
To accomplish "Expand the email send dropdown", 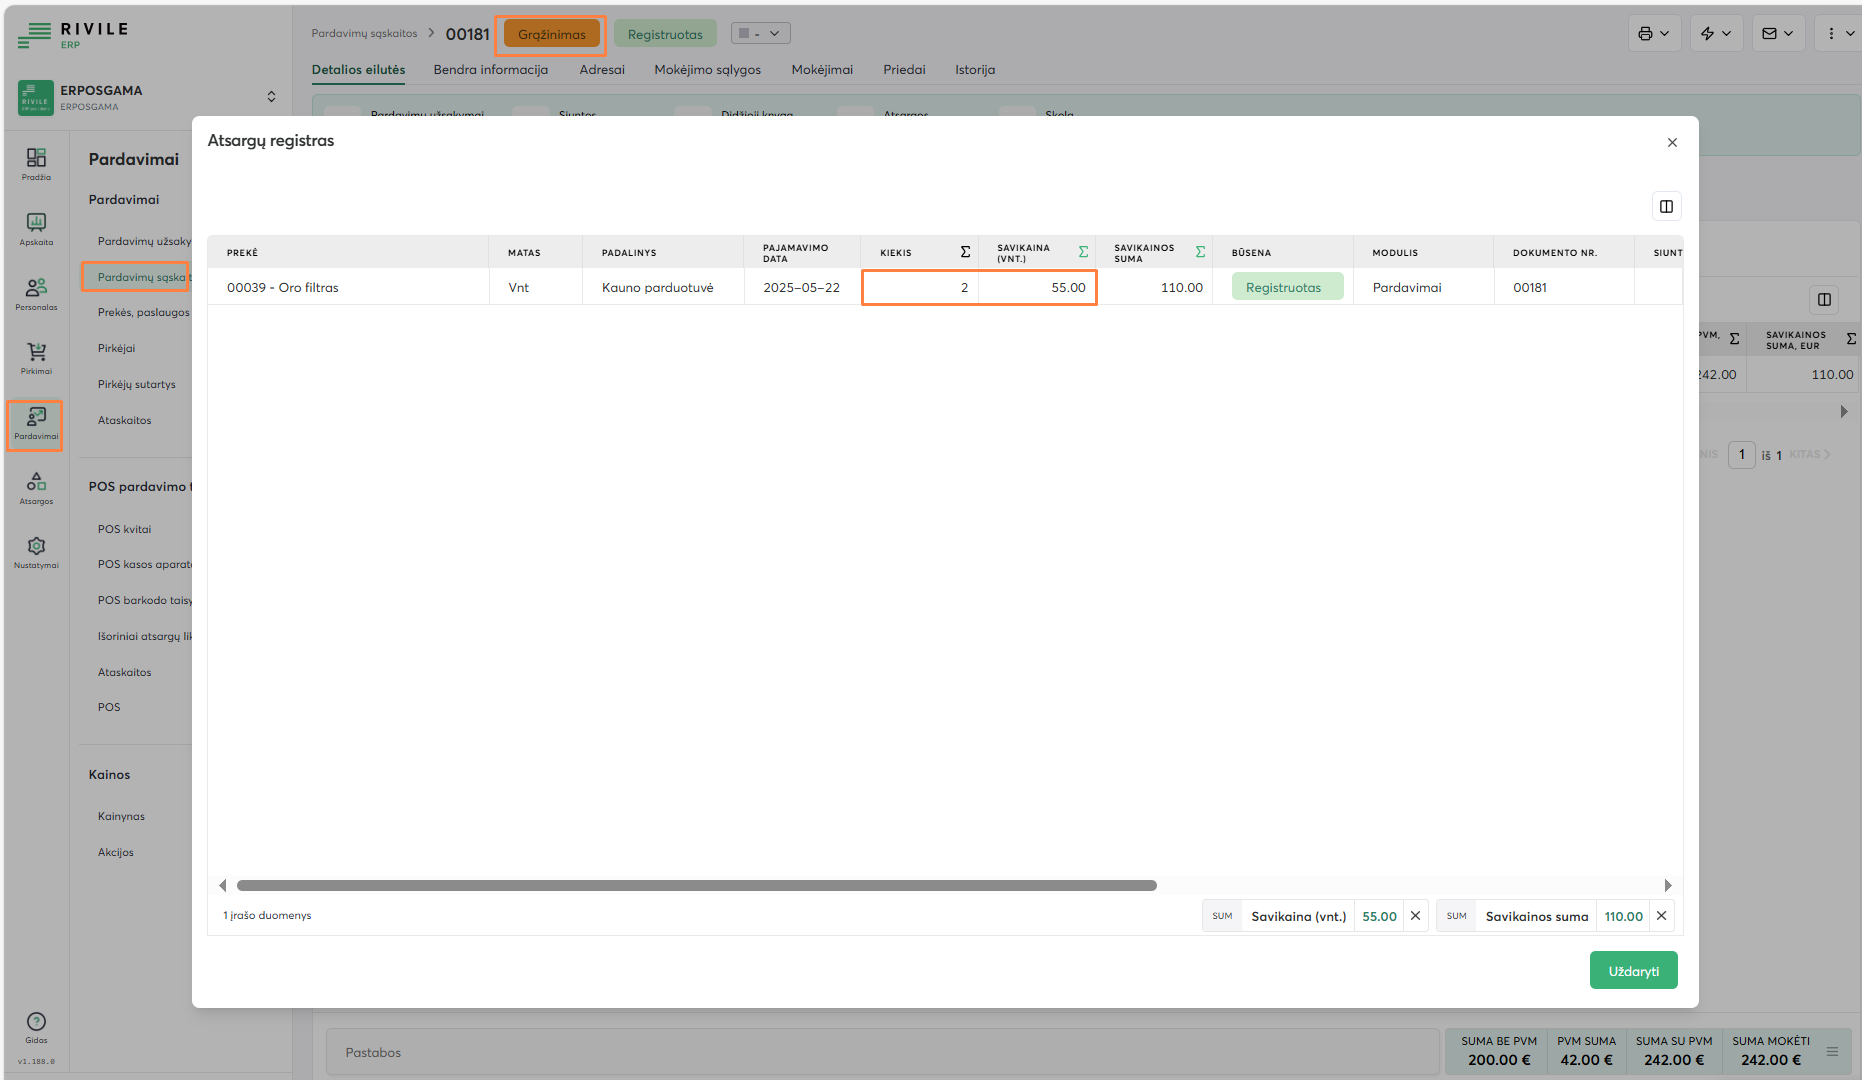I will pos(1777,34).
